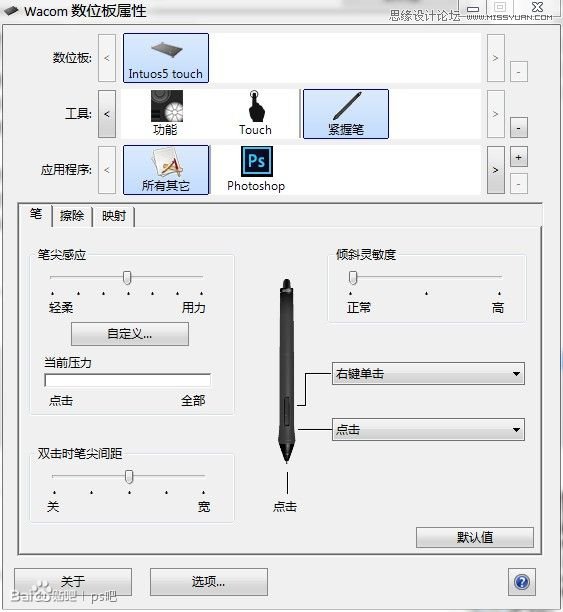
Task: Click the pen illustration in the center
Action: tap(287, 371)
